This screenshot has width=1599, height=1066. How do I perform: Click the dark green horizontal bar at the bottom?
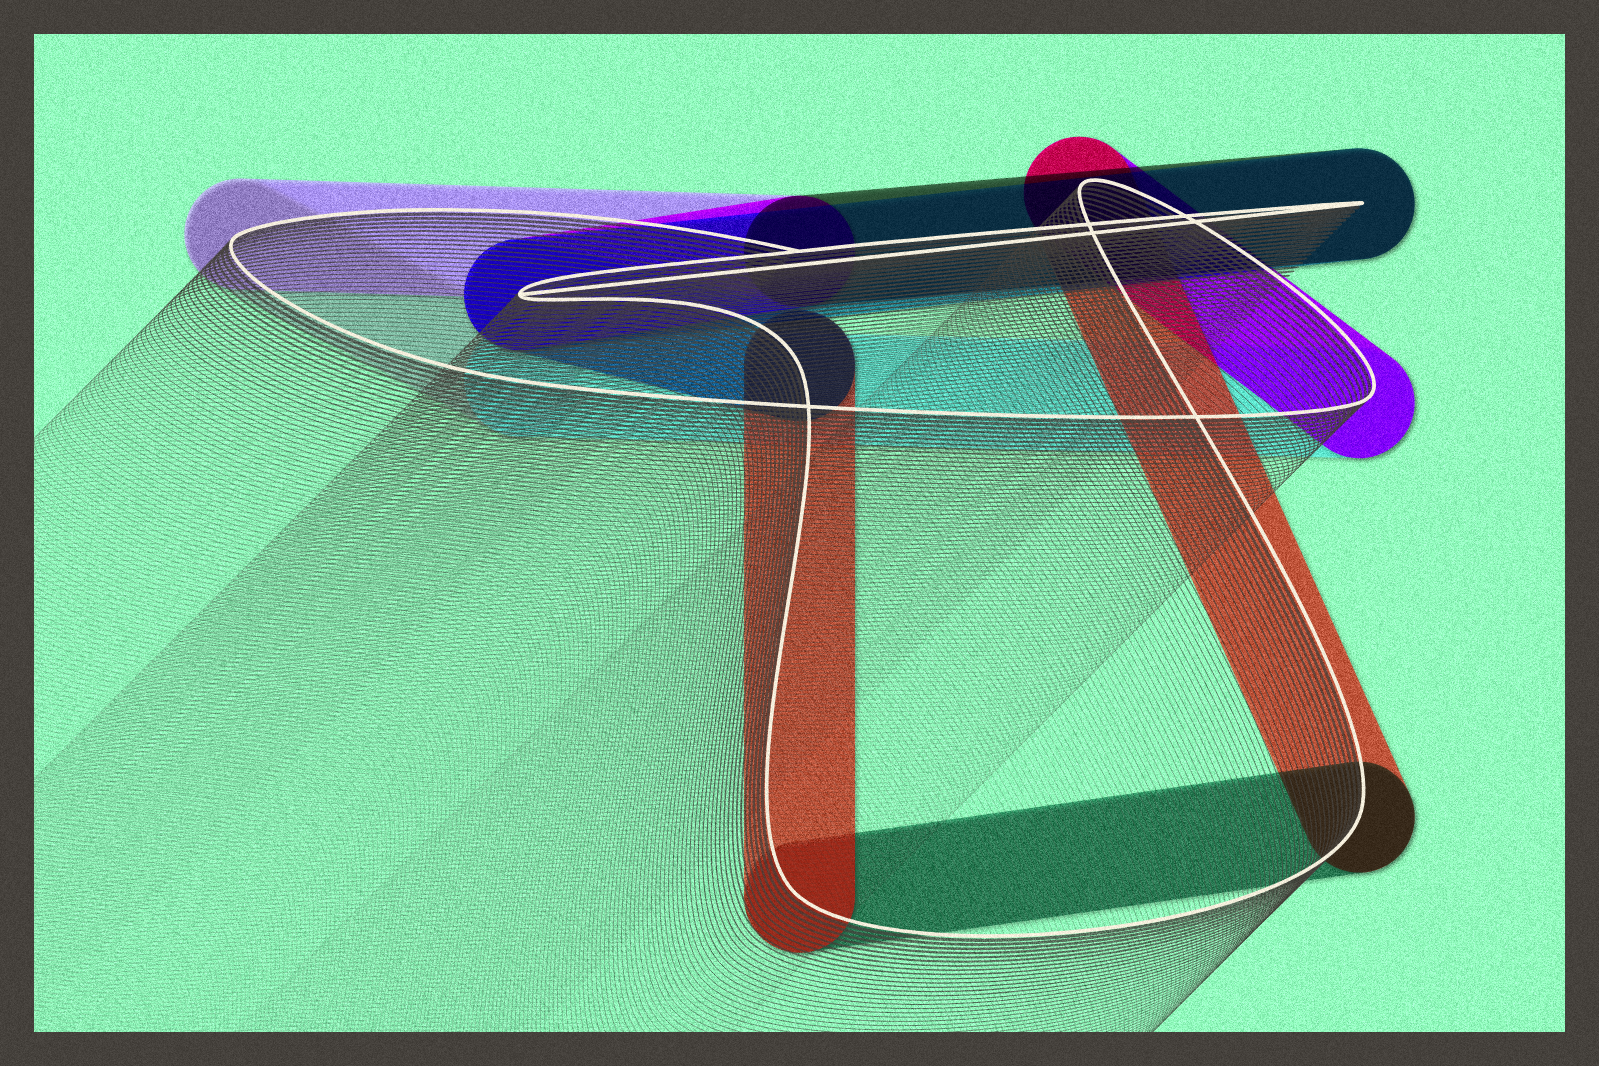tap(1080, 850)
